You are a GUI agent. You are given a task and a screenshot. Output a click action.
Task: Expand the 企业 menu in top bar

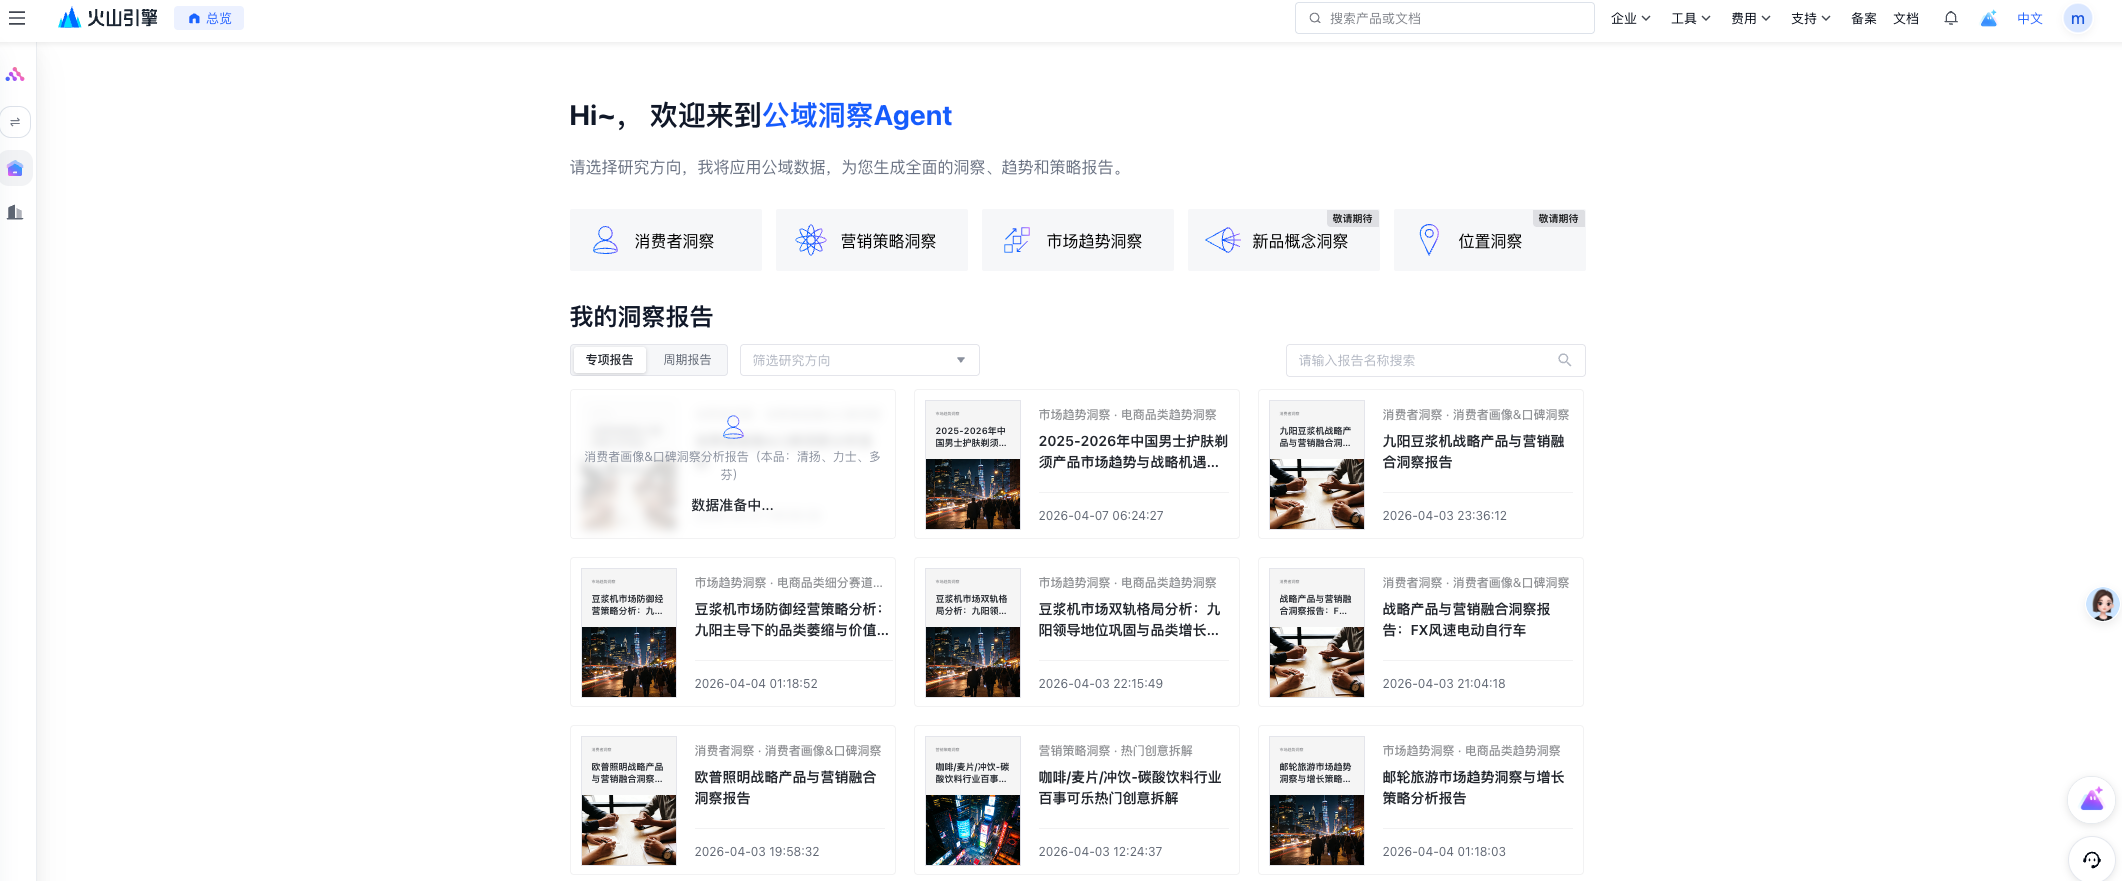[1630, 18]
